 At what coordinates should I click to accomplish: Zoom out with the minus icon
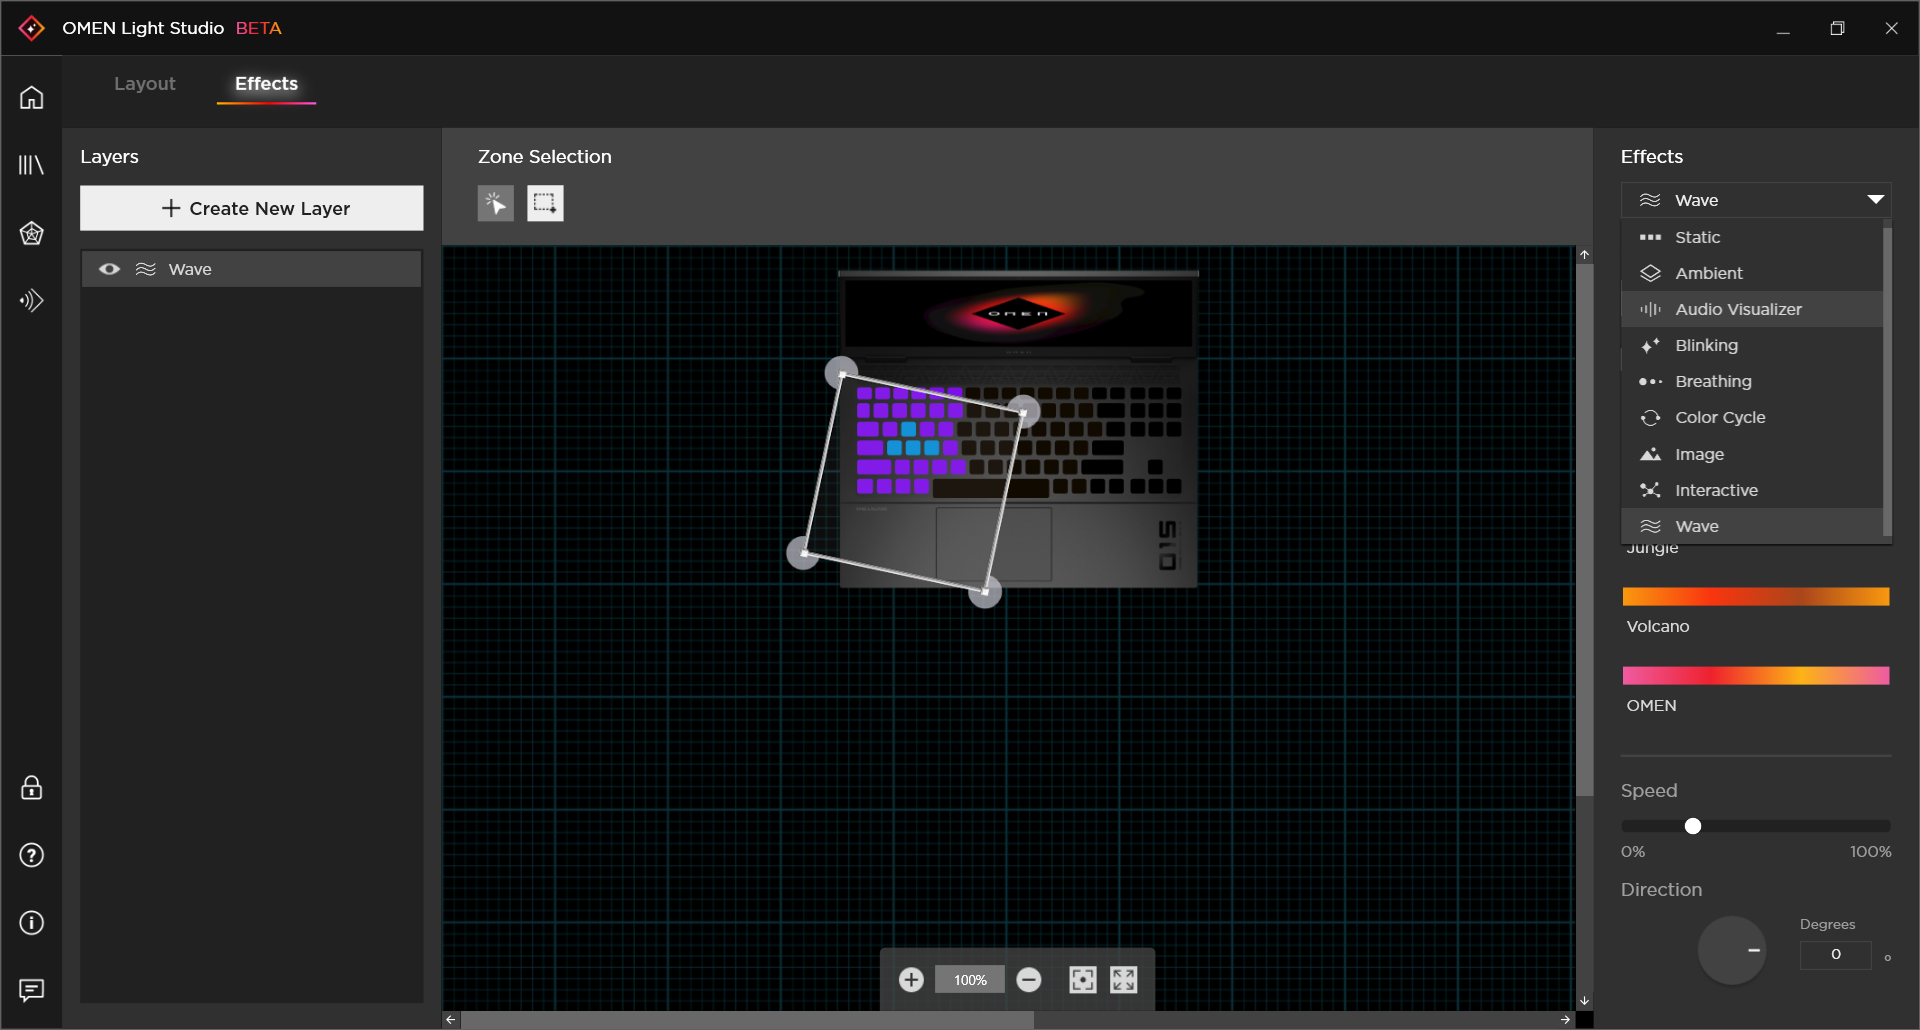tap(1029, 980)
